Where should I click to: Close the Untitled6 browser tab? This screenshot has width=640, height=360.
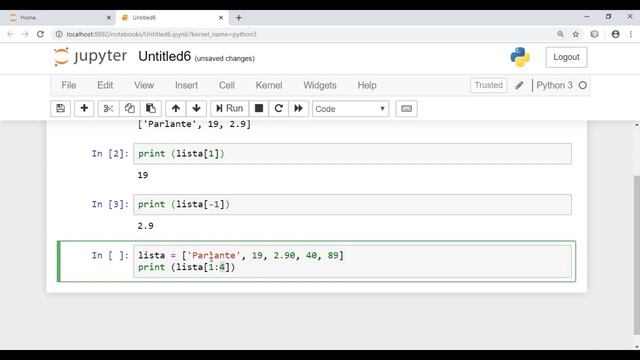point(221,18)
